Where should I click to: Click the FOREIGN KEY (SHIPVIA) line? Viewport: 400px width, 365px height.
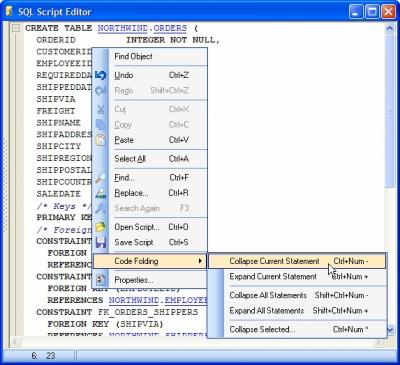(x=105, y=324)
